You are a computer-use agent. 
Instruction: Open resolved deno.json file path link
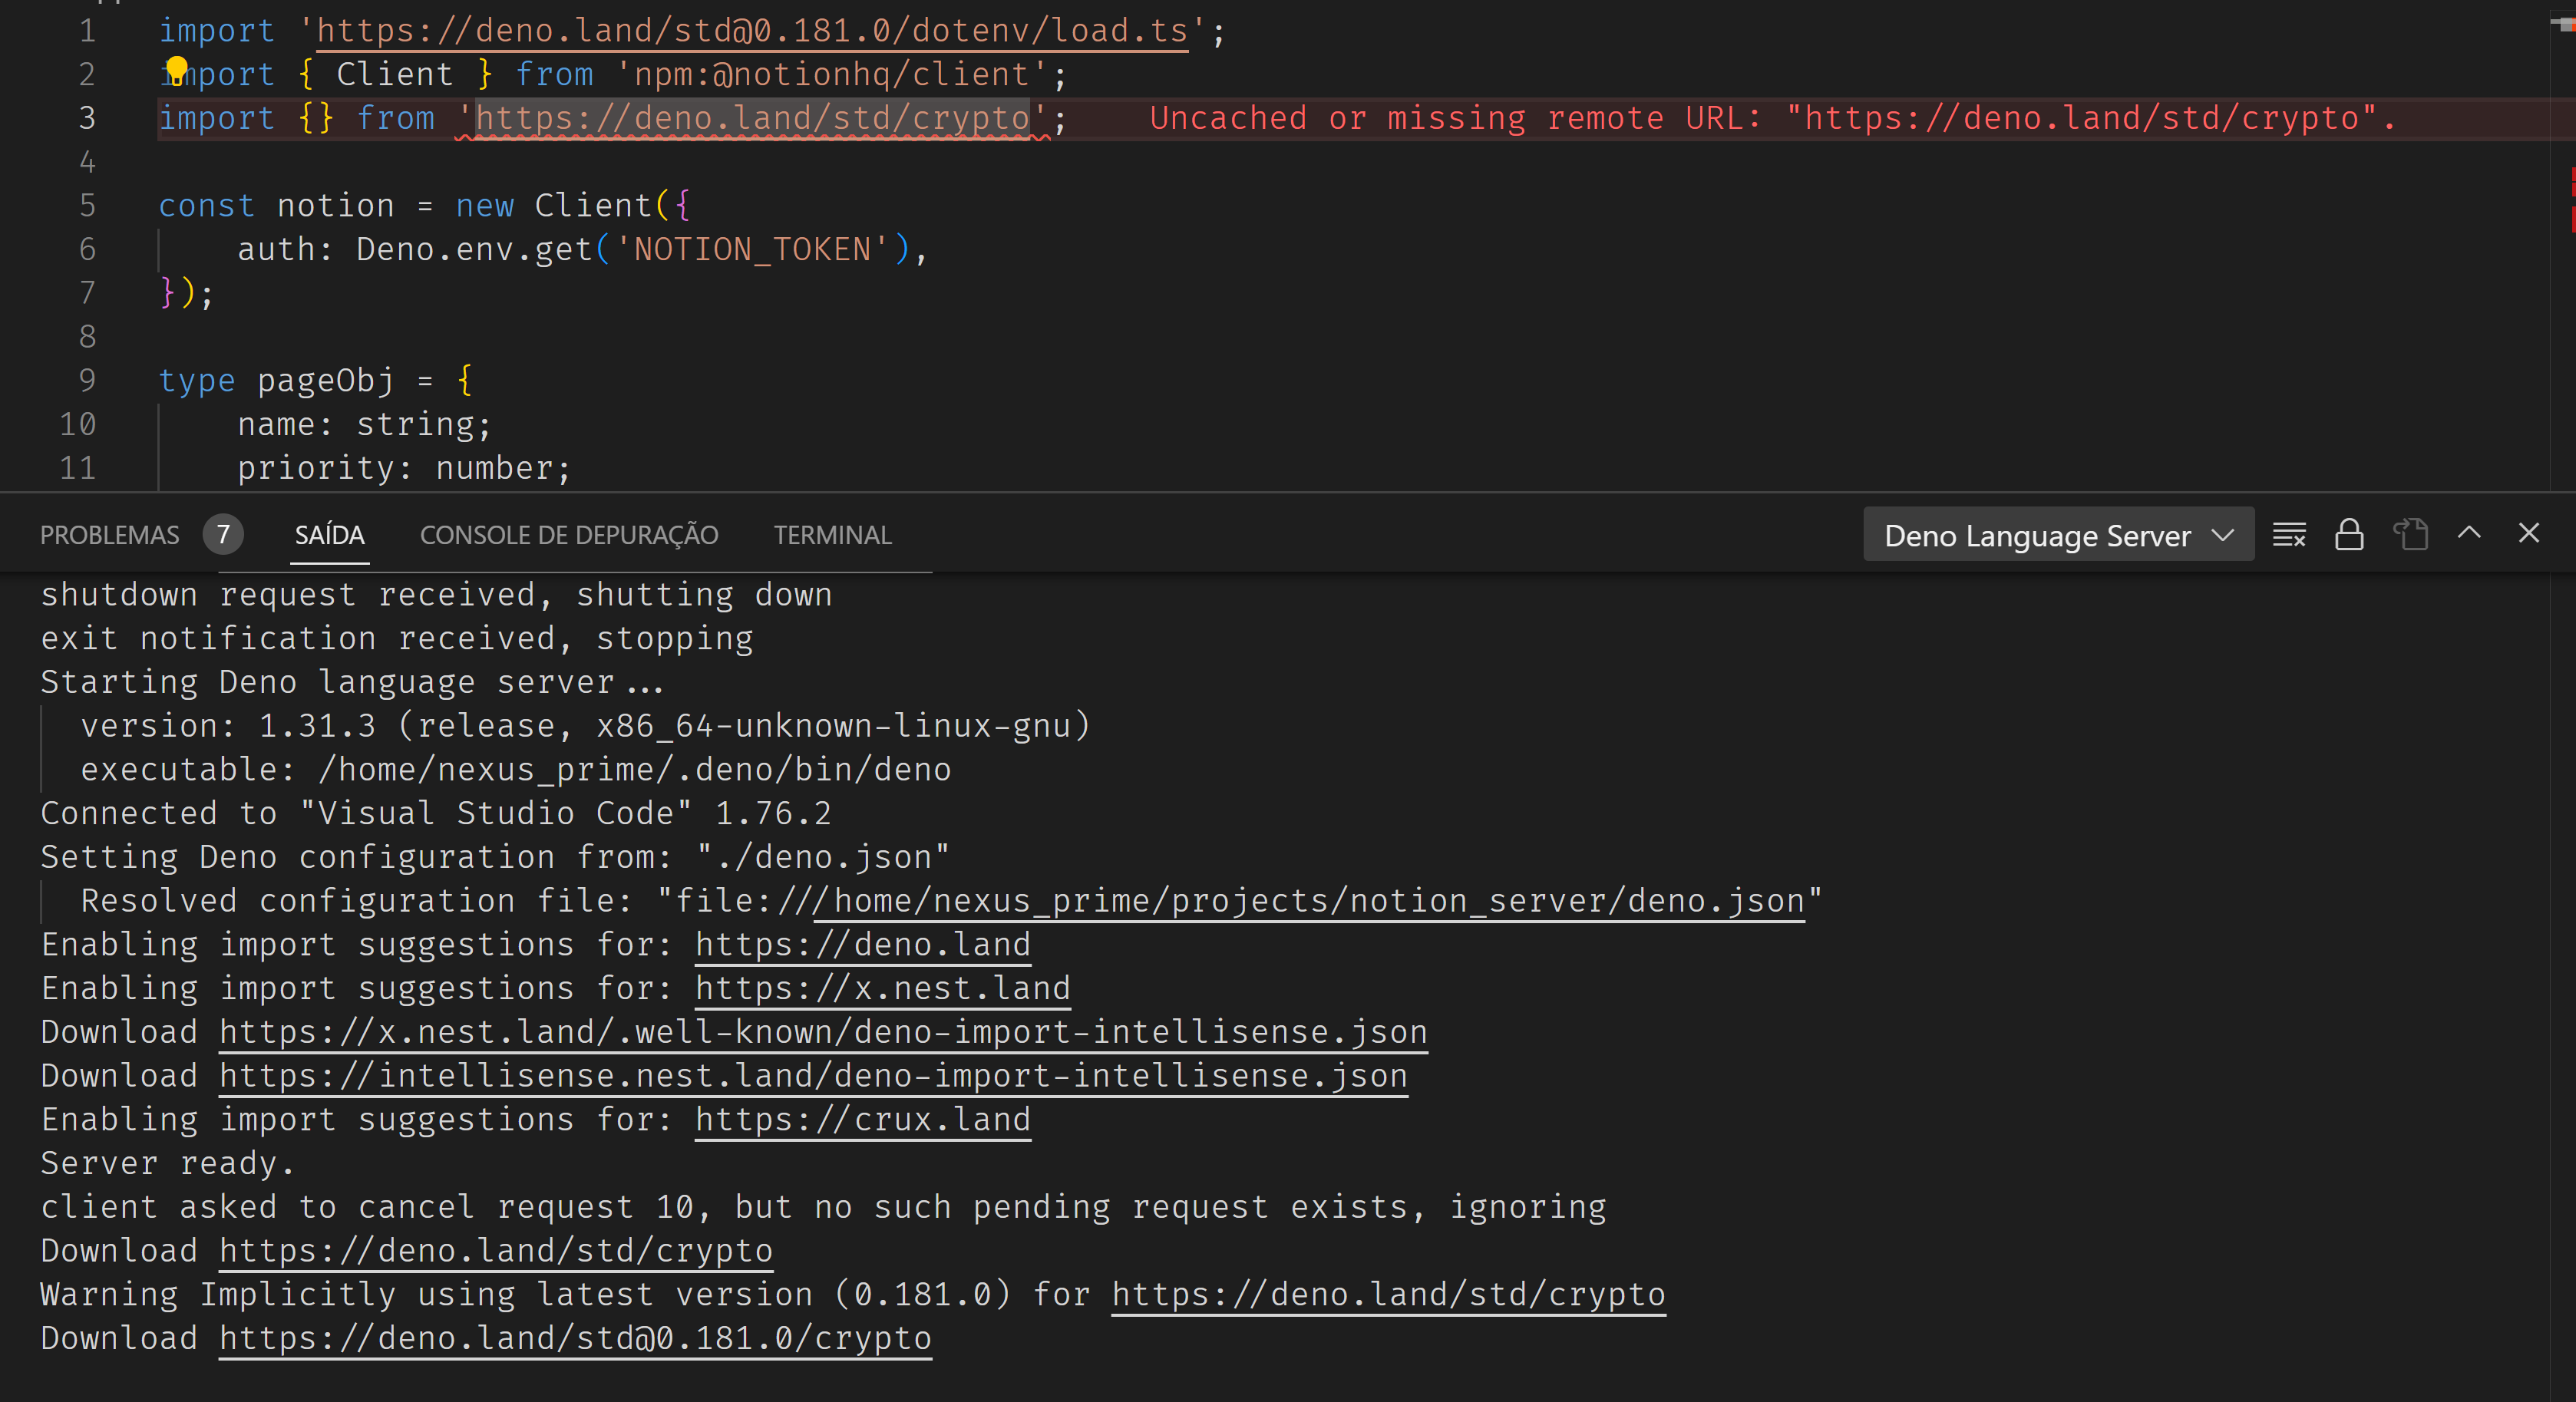(x=1310, y=900)
